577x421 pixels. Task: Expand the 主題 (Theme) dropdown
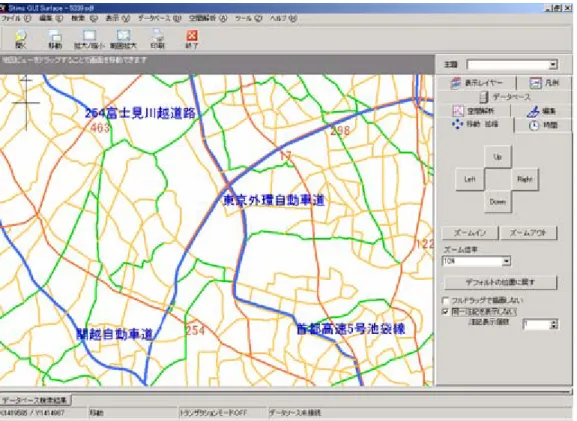[x=553, y=65]
